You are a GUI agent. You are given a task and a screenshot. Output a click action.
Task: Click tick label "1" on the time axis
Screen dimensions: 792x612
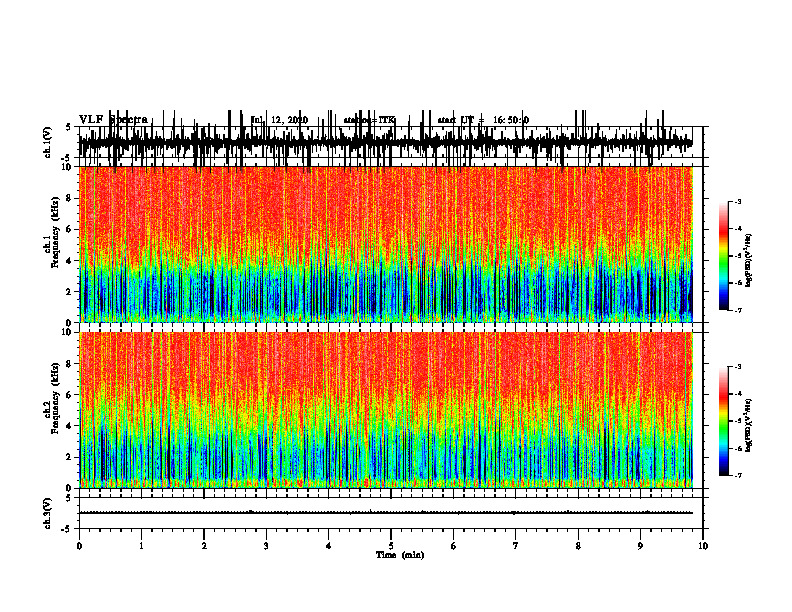tap(142, 546)
